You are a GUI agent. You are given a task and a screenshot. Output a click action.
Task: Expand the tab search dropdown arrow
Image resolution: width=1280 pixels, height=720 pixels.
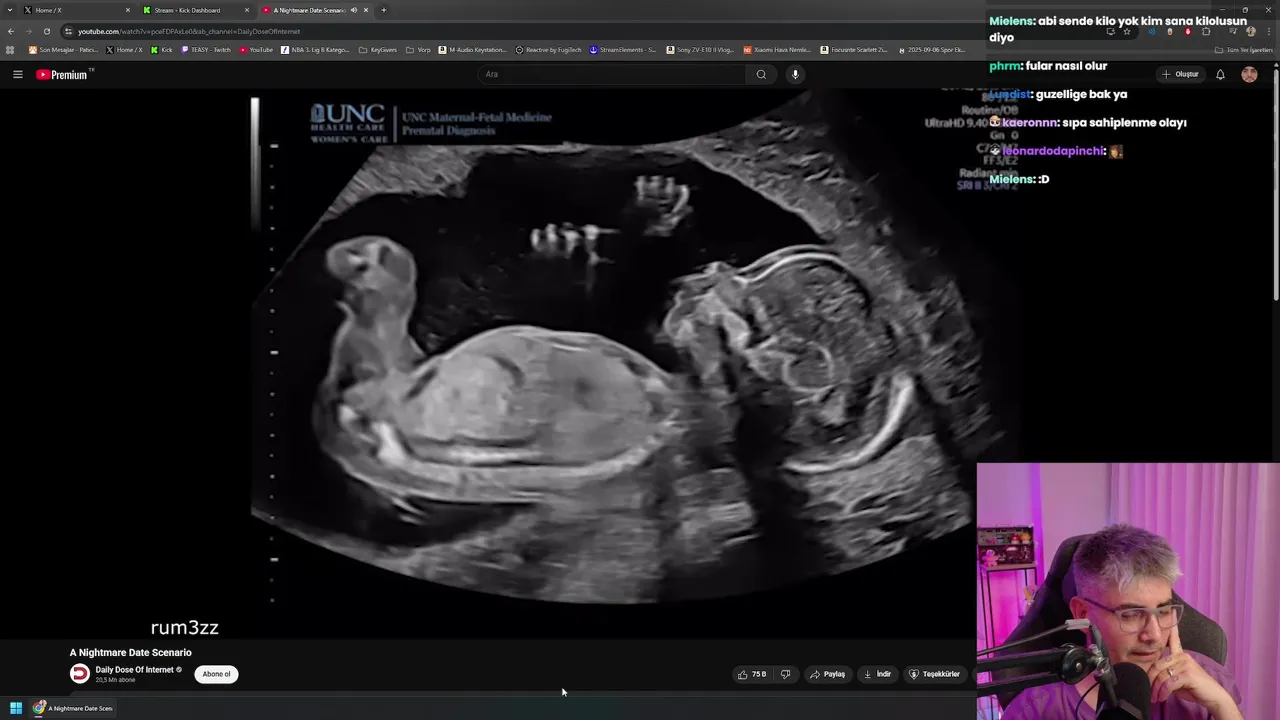click(10, 10)
